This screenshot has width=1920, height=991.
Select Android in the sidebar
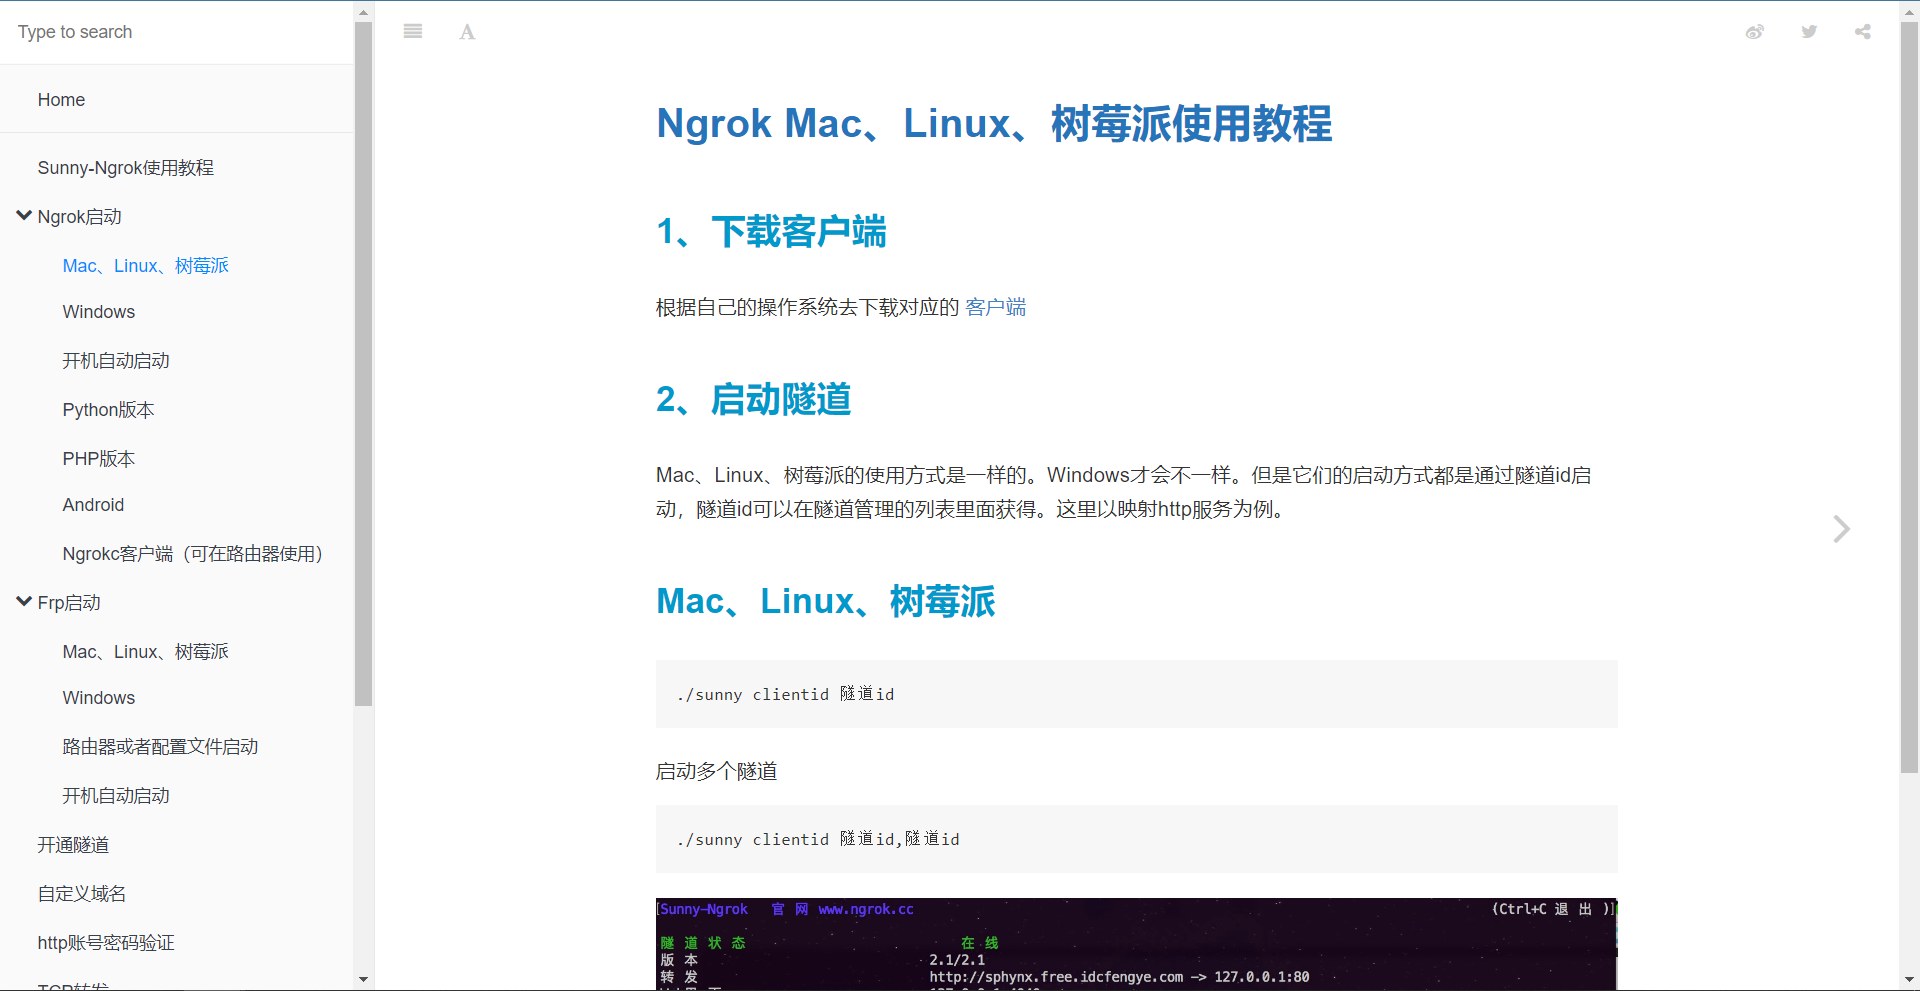pos(93,505)
